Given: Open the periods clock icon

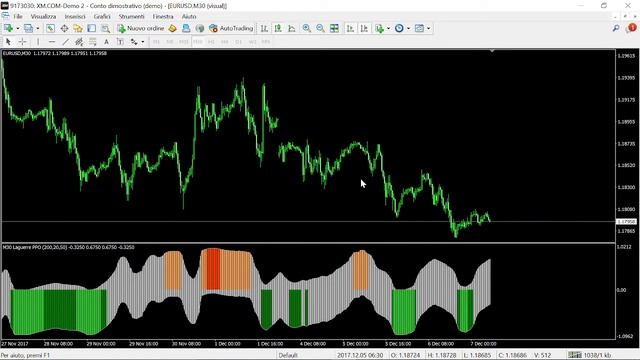Looking at the screenshot, I should coord(399,28).
